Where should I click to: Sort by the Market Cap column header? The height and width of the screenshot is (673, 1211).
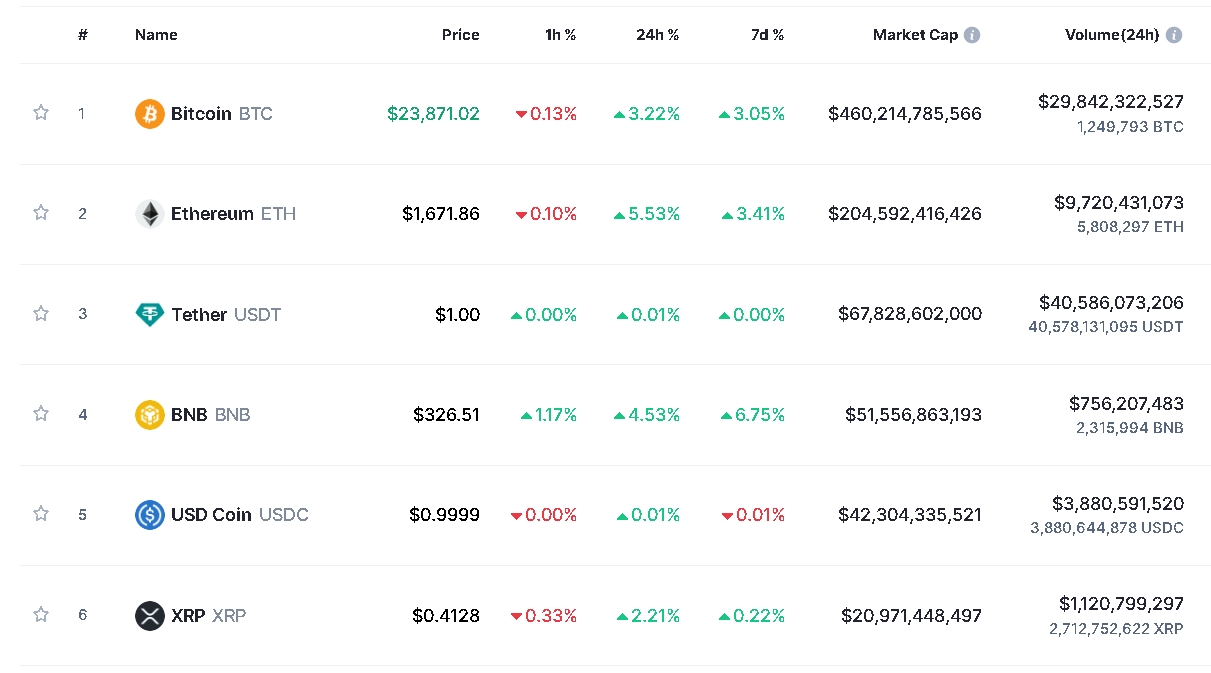click(915, 35)
